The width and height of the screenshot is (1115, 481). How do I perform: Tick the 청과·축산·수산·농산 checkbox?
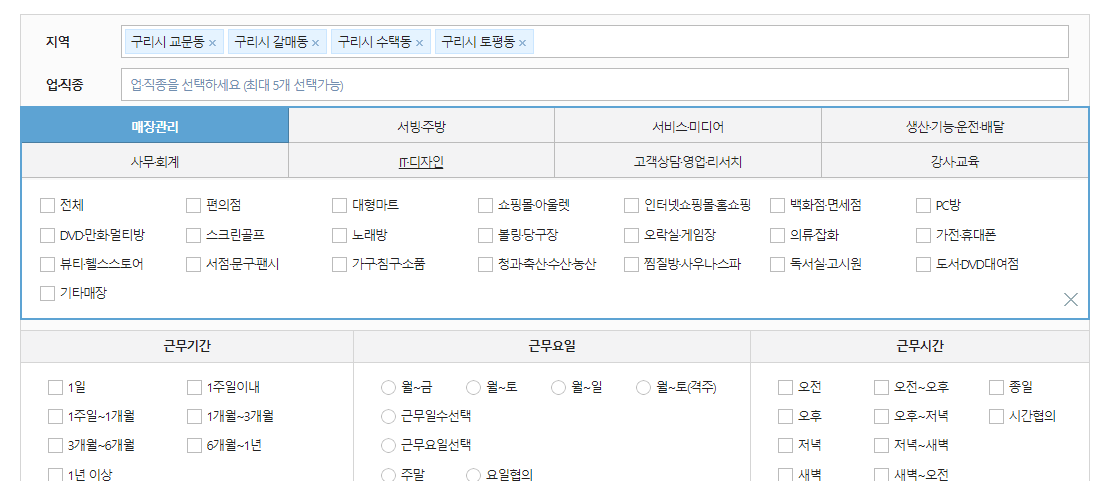(486, 265)
